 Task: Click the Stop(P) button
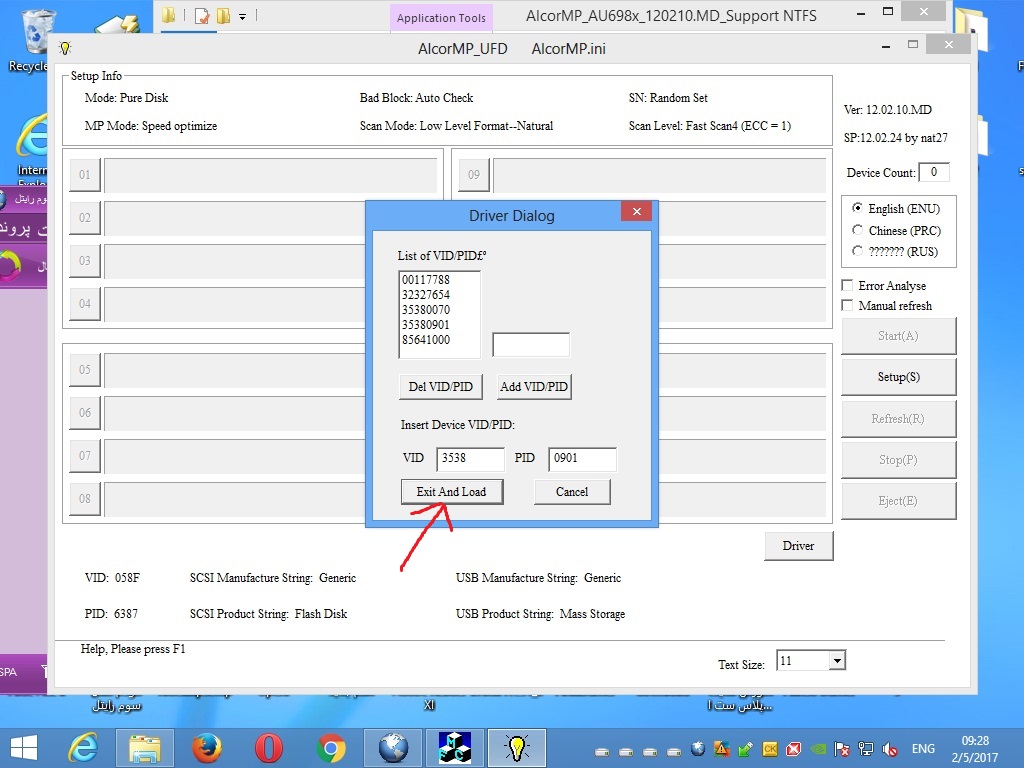(x=899, y=460)
